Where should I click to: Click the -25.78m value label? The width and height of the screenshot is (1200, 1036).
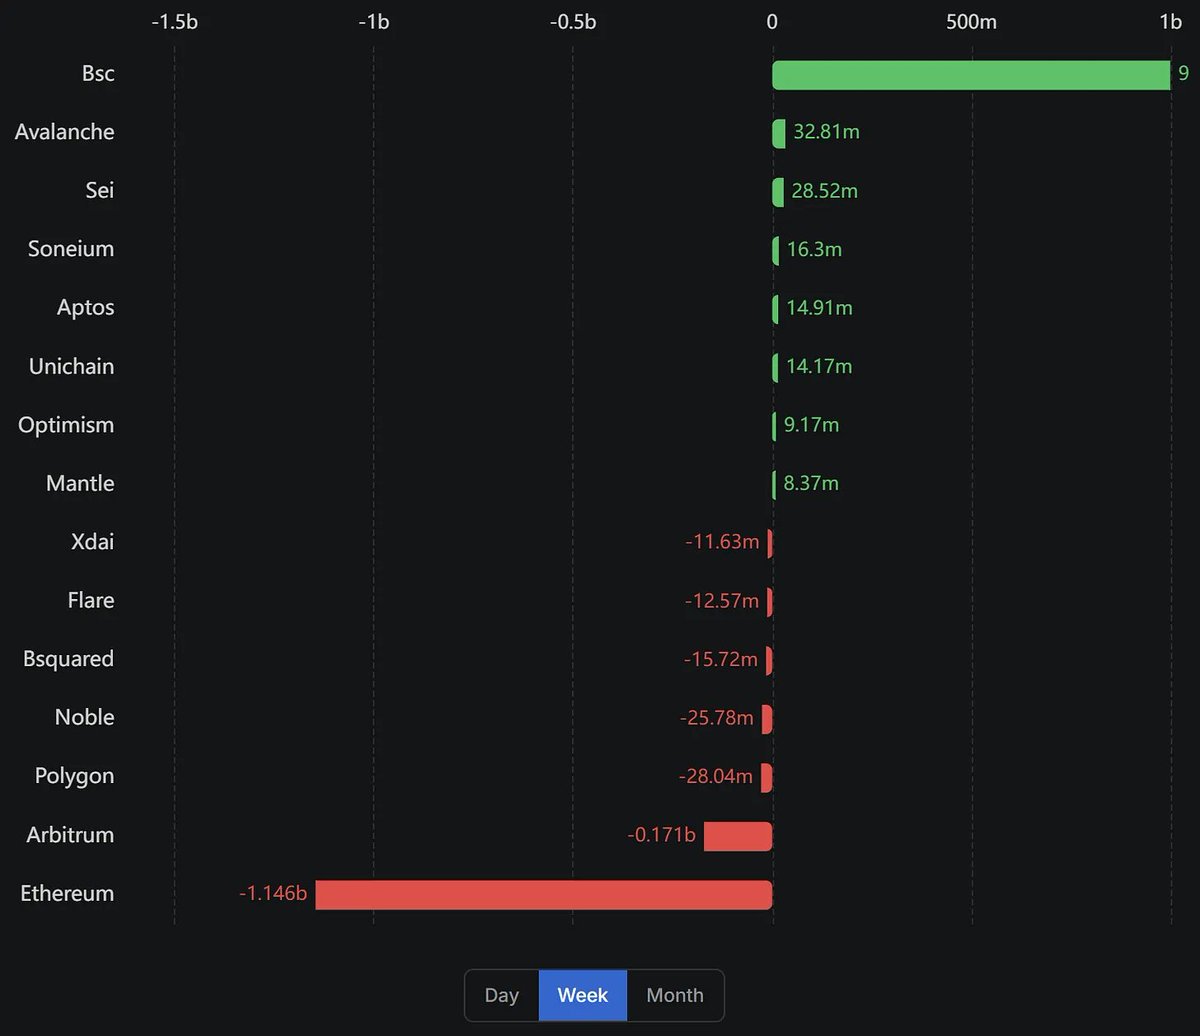[x=716, y=718]
